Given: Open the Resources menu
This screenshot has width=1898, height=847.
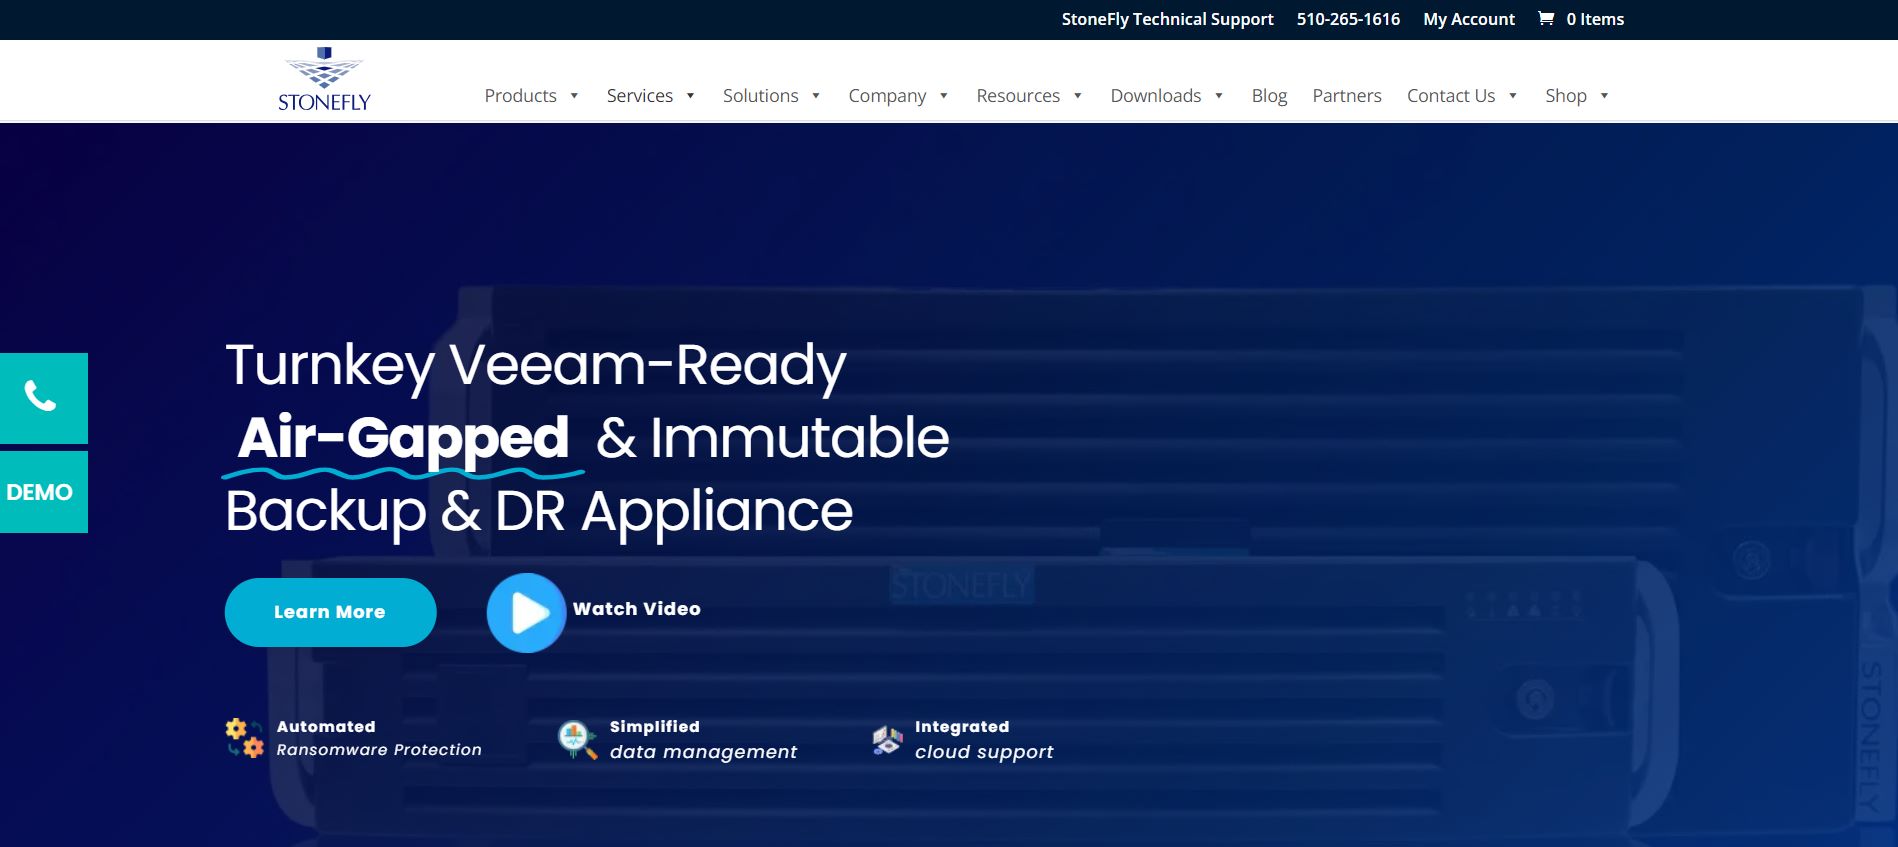Looking at the screenshot, I should [x=1018, y=96].
